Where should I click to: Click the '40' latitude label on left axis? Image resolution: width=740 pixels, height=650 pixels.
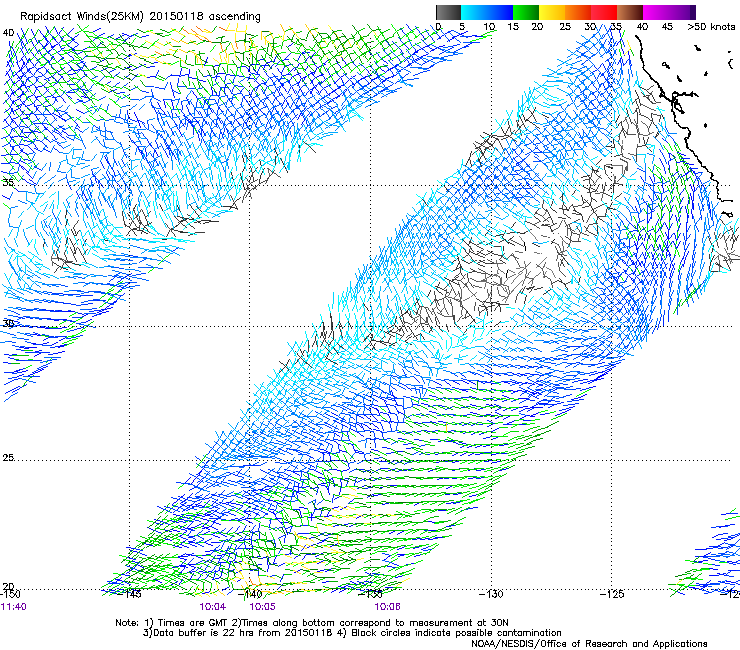[x=8, y=33]
